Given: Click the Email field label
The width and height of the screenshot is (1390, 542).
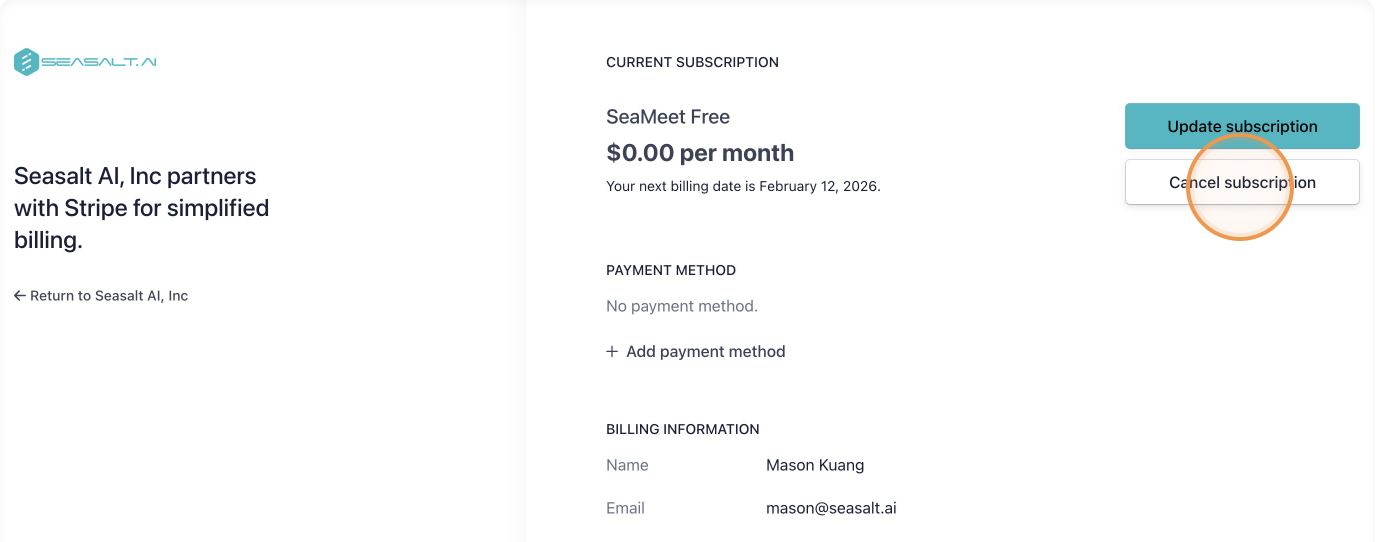Looking at the screenshot, I should click(x=625, y=508).
